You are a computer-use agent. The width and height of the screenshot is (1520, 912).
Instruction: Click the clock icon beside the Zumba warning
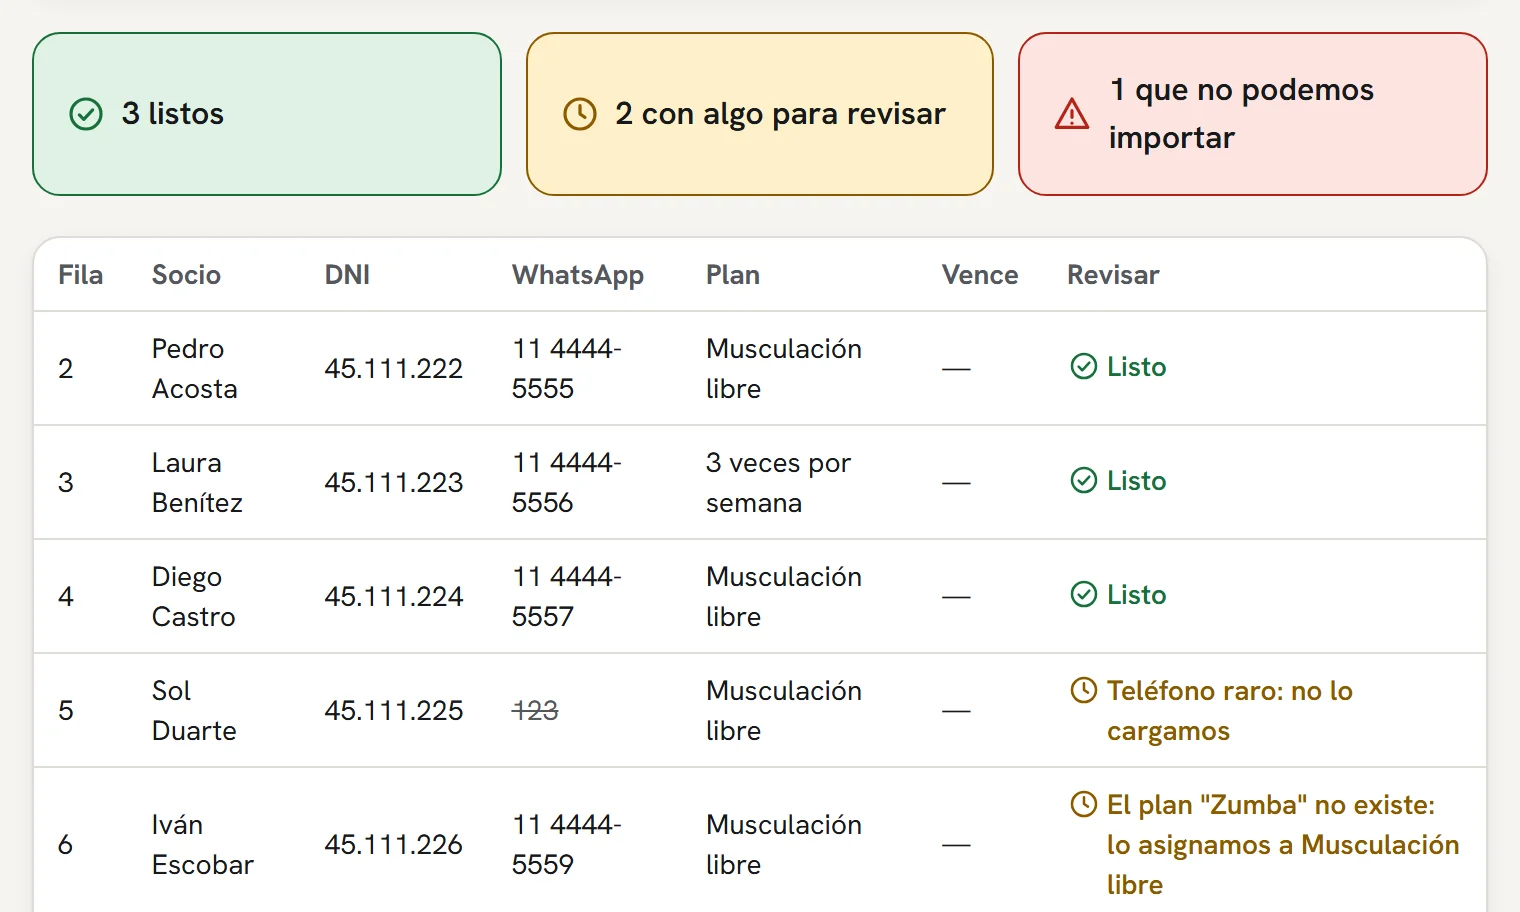coord(1084,804)
